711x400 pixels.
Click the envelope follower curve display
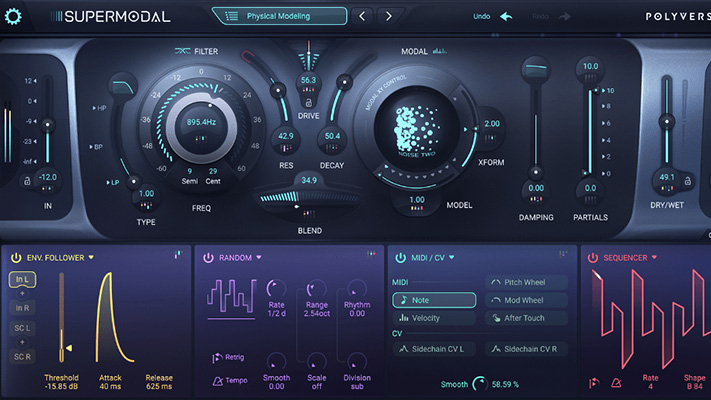[x=114, y=317]
